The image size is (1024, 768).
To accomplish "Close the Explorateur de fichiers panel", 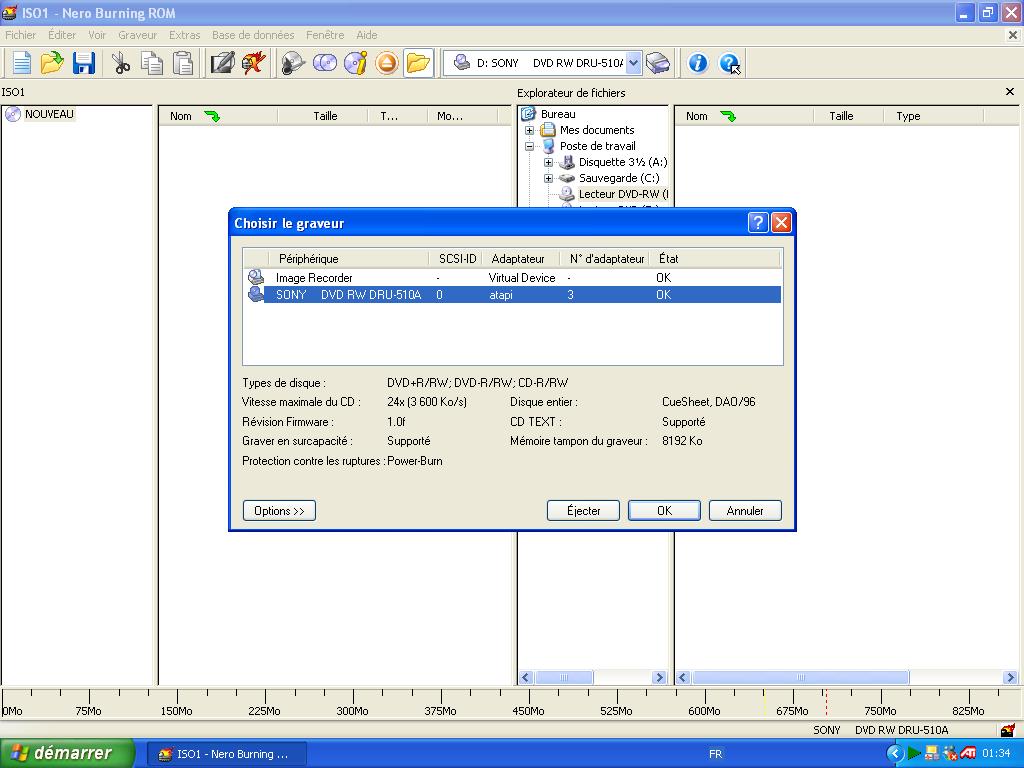I will pyautogui.click(x=1010, y=92).
